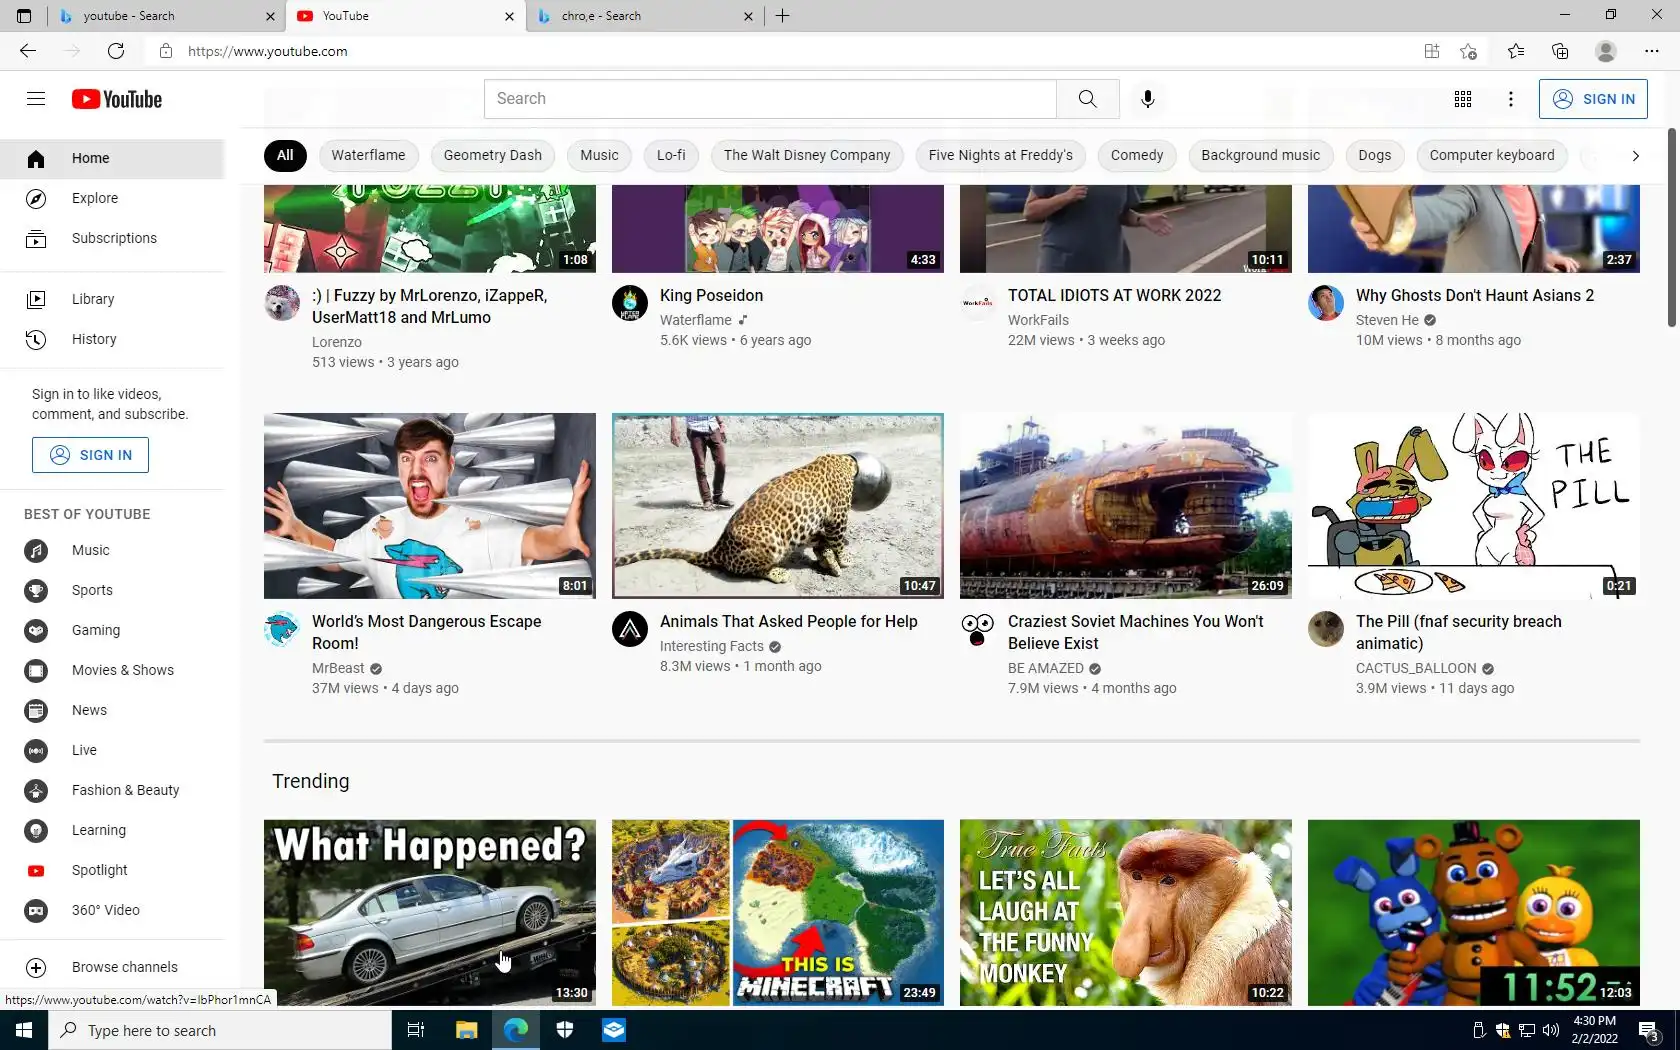Open MrBeast channel avatar
The height and width of the screenshot is (1050, 1680).
click(x=282, y=629)
